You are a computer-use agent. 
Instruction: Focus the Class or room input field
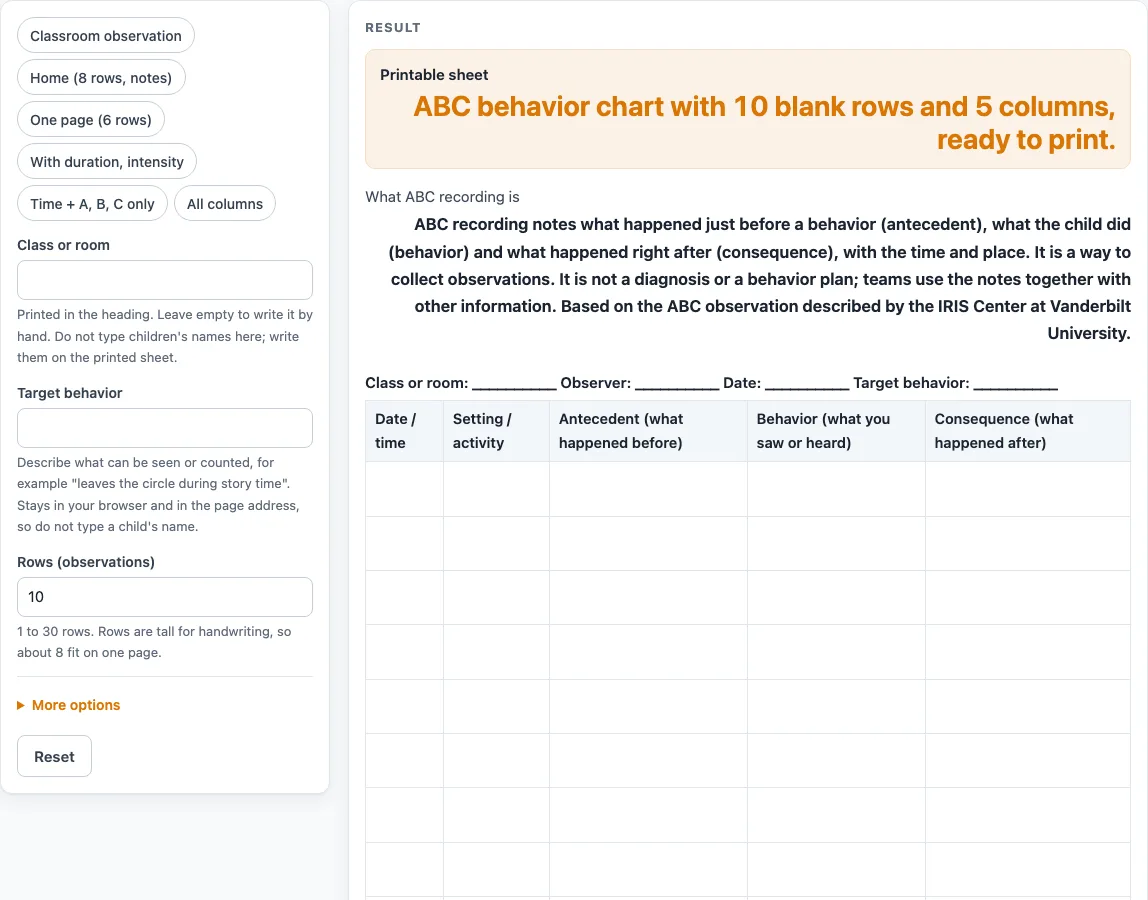(x=165, y=280)
